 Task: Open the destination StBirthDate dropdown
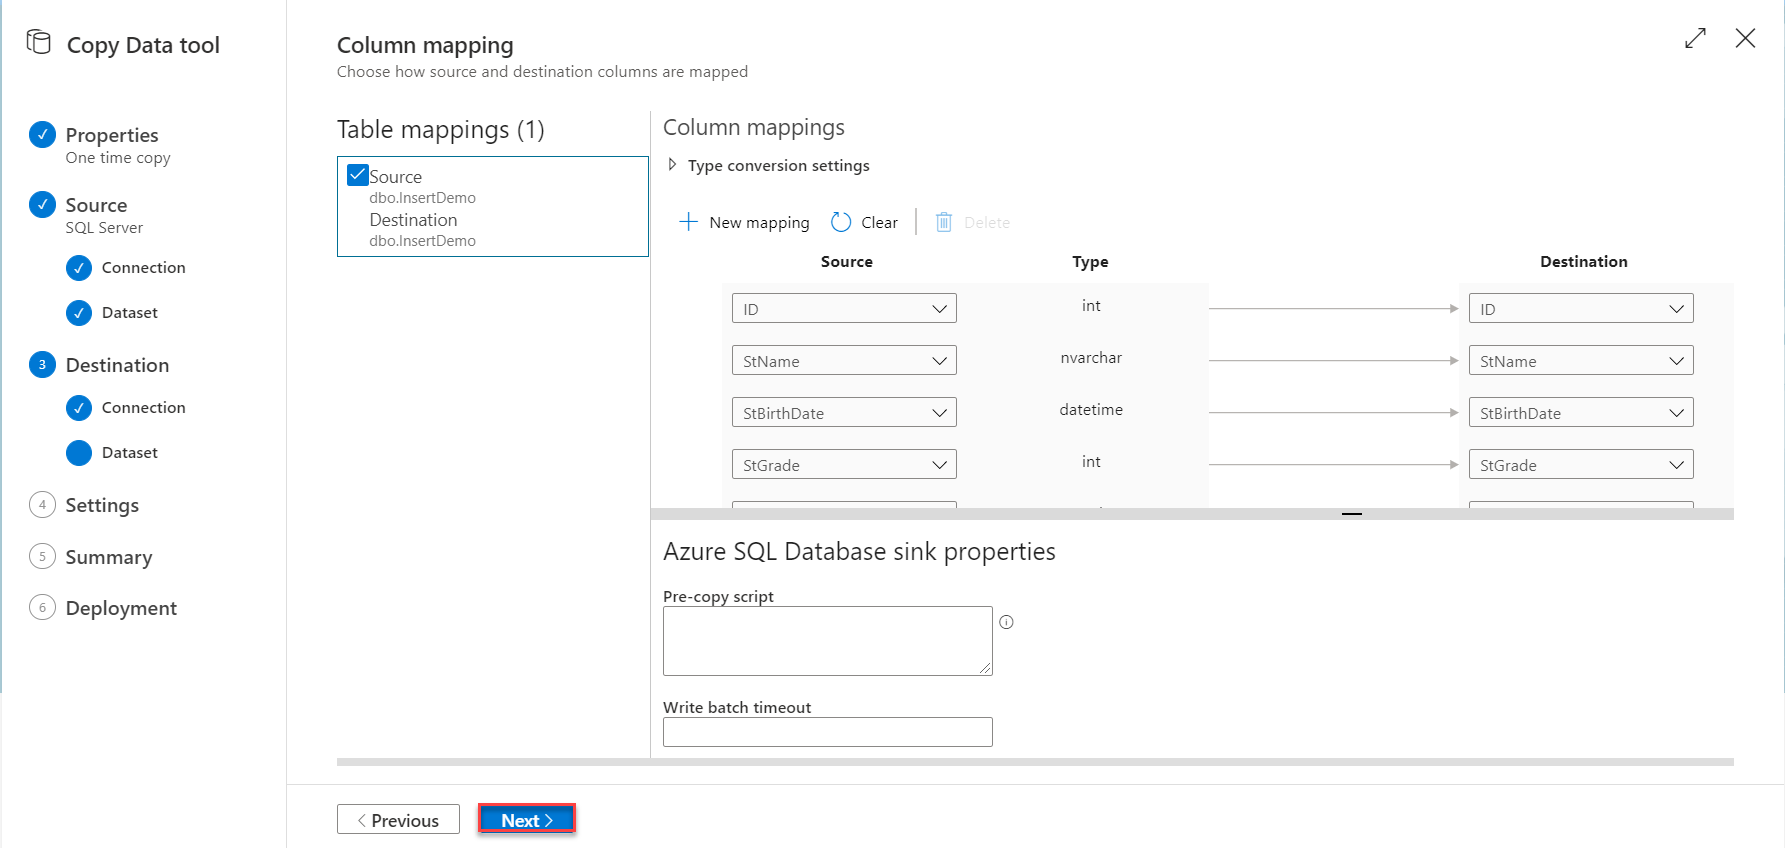(x=1580, y=412)
